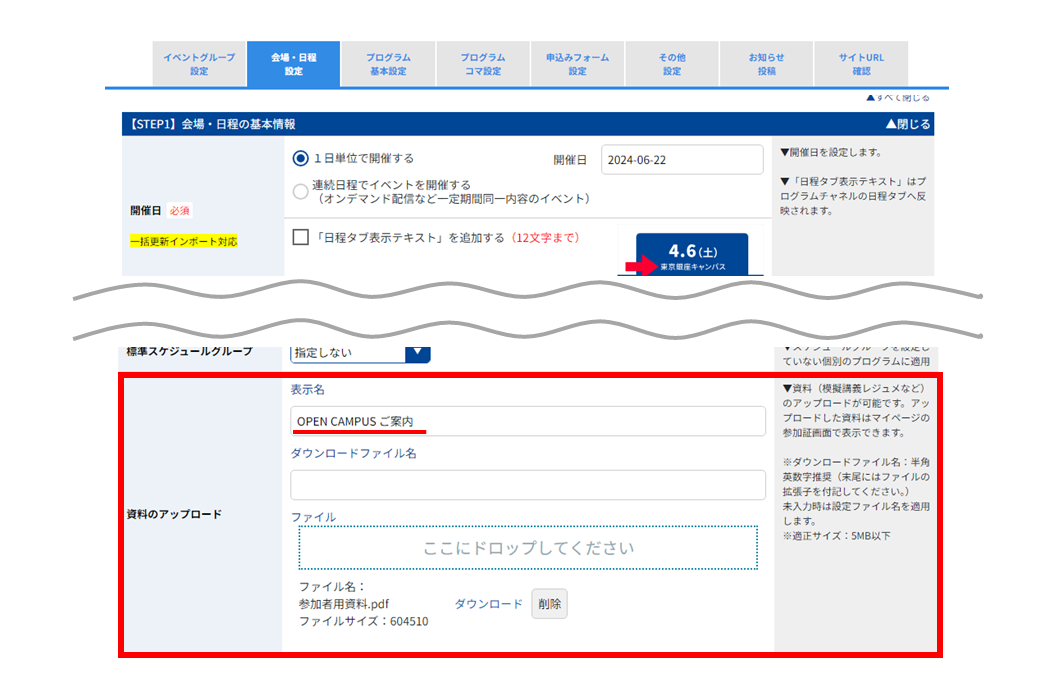The width and height of the screenshot is (1048, 677).
Task: Click the 表示名 field OPEN CAMPUS ご案内
Action: click(x=527, y=421)
